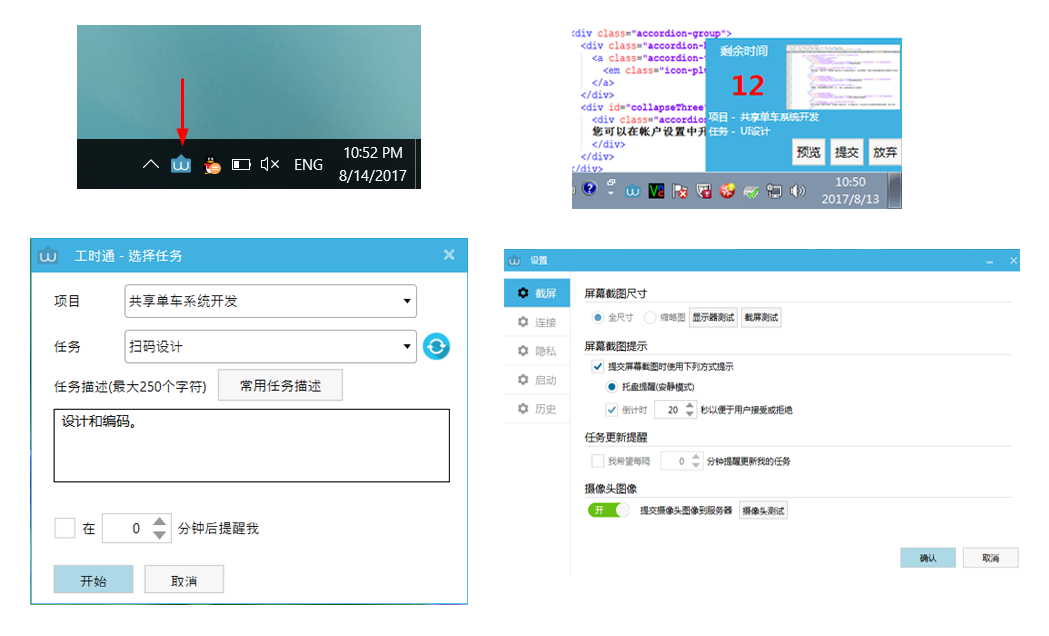Show hidden tray icons with up chevron
Image resolution: width=1049 pixels, height=636 pixels.
point(150,165)
